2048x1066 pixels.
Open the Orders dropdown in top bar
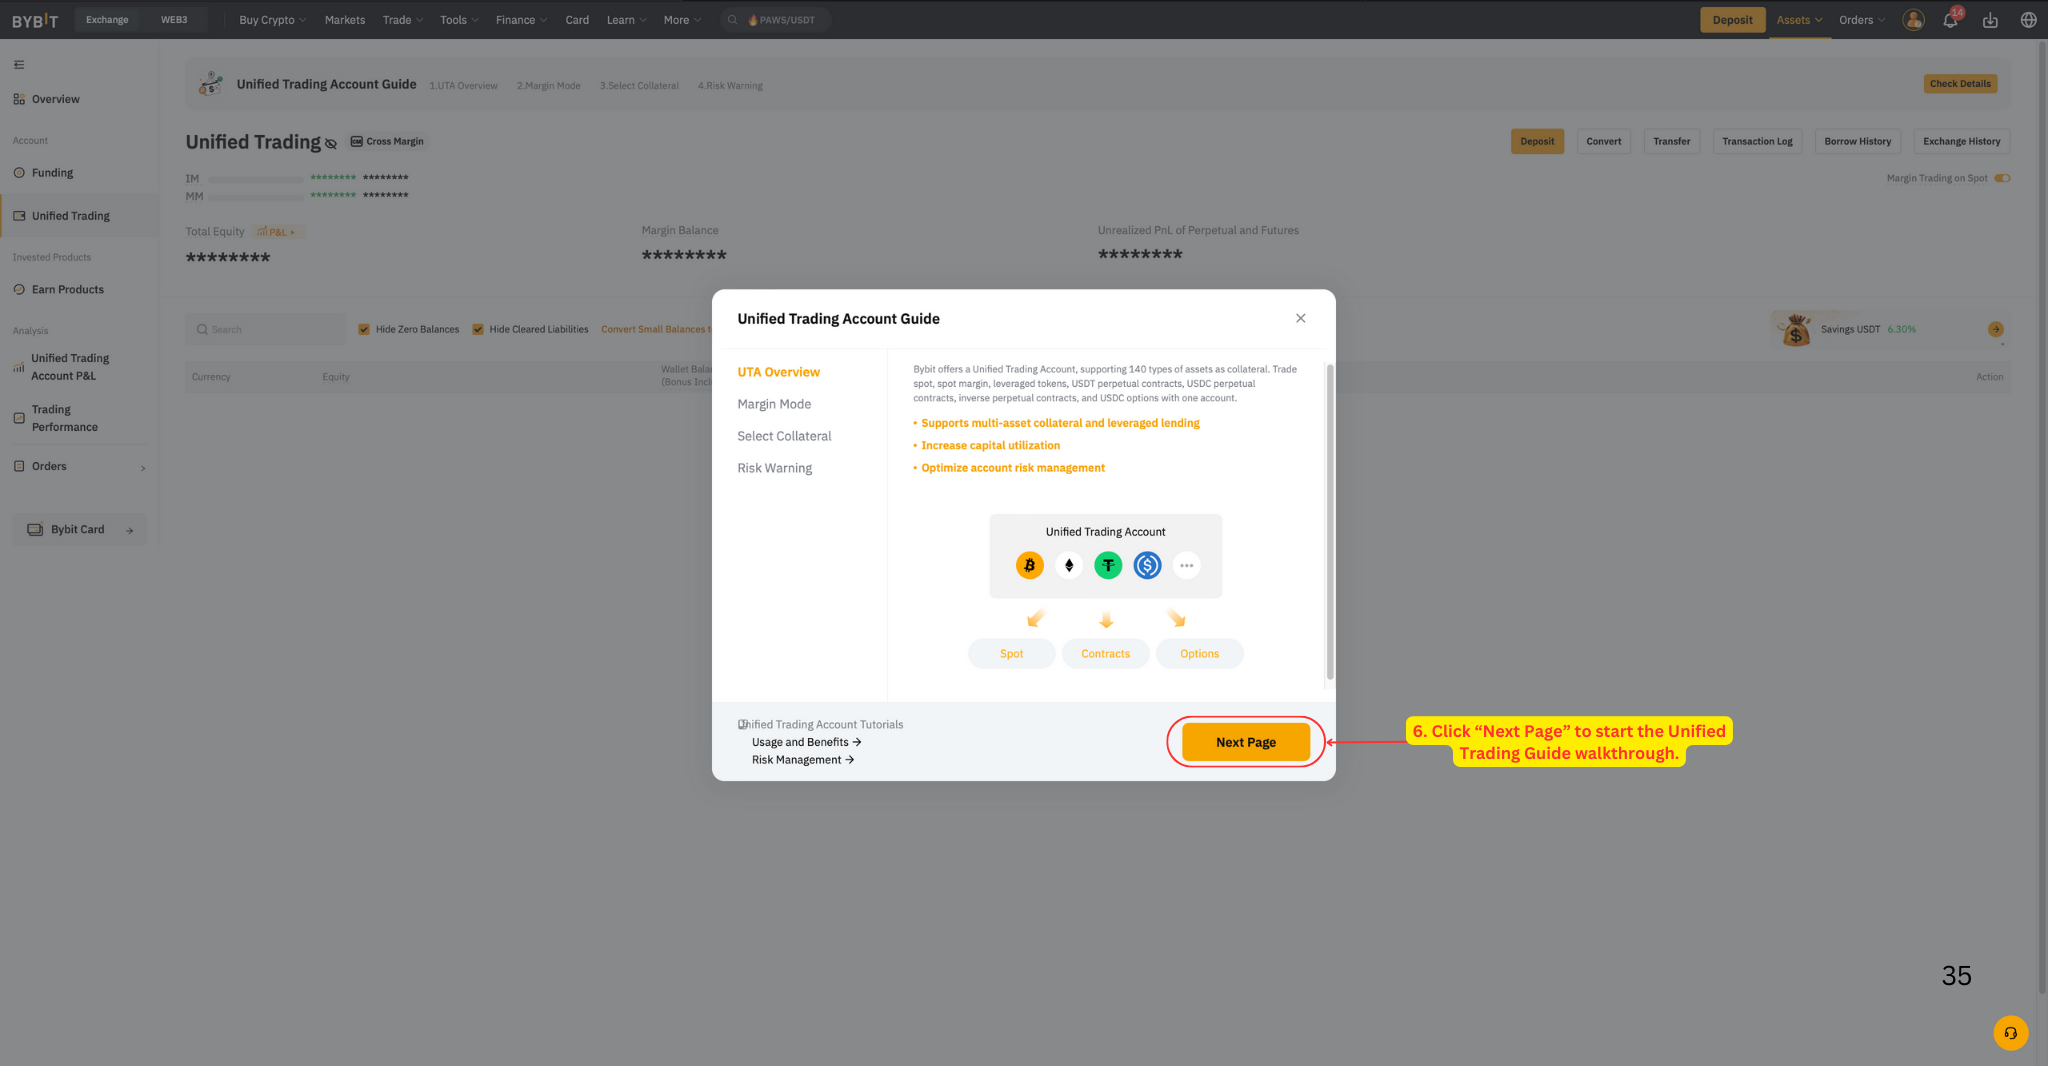click(x=1862, y=20)
